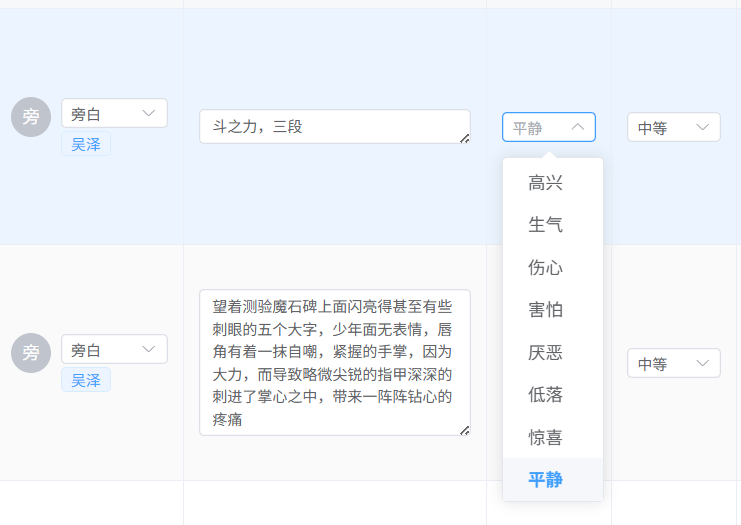Image resolution: width=741 pixels, height=525 pixels.
Task: Pick the 伤心 emotion option
Action: [x=546, y=268]
